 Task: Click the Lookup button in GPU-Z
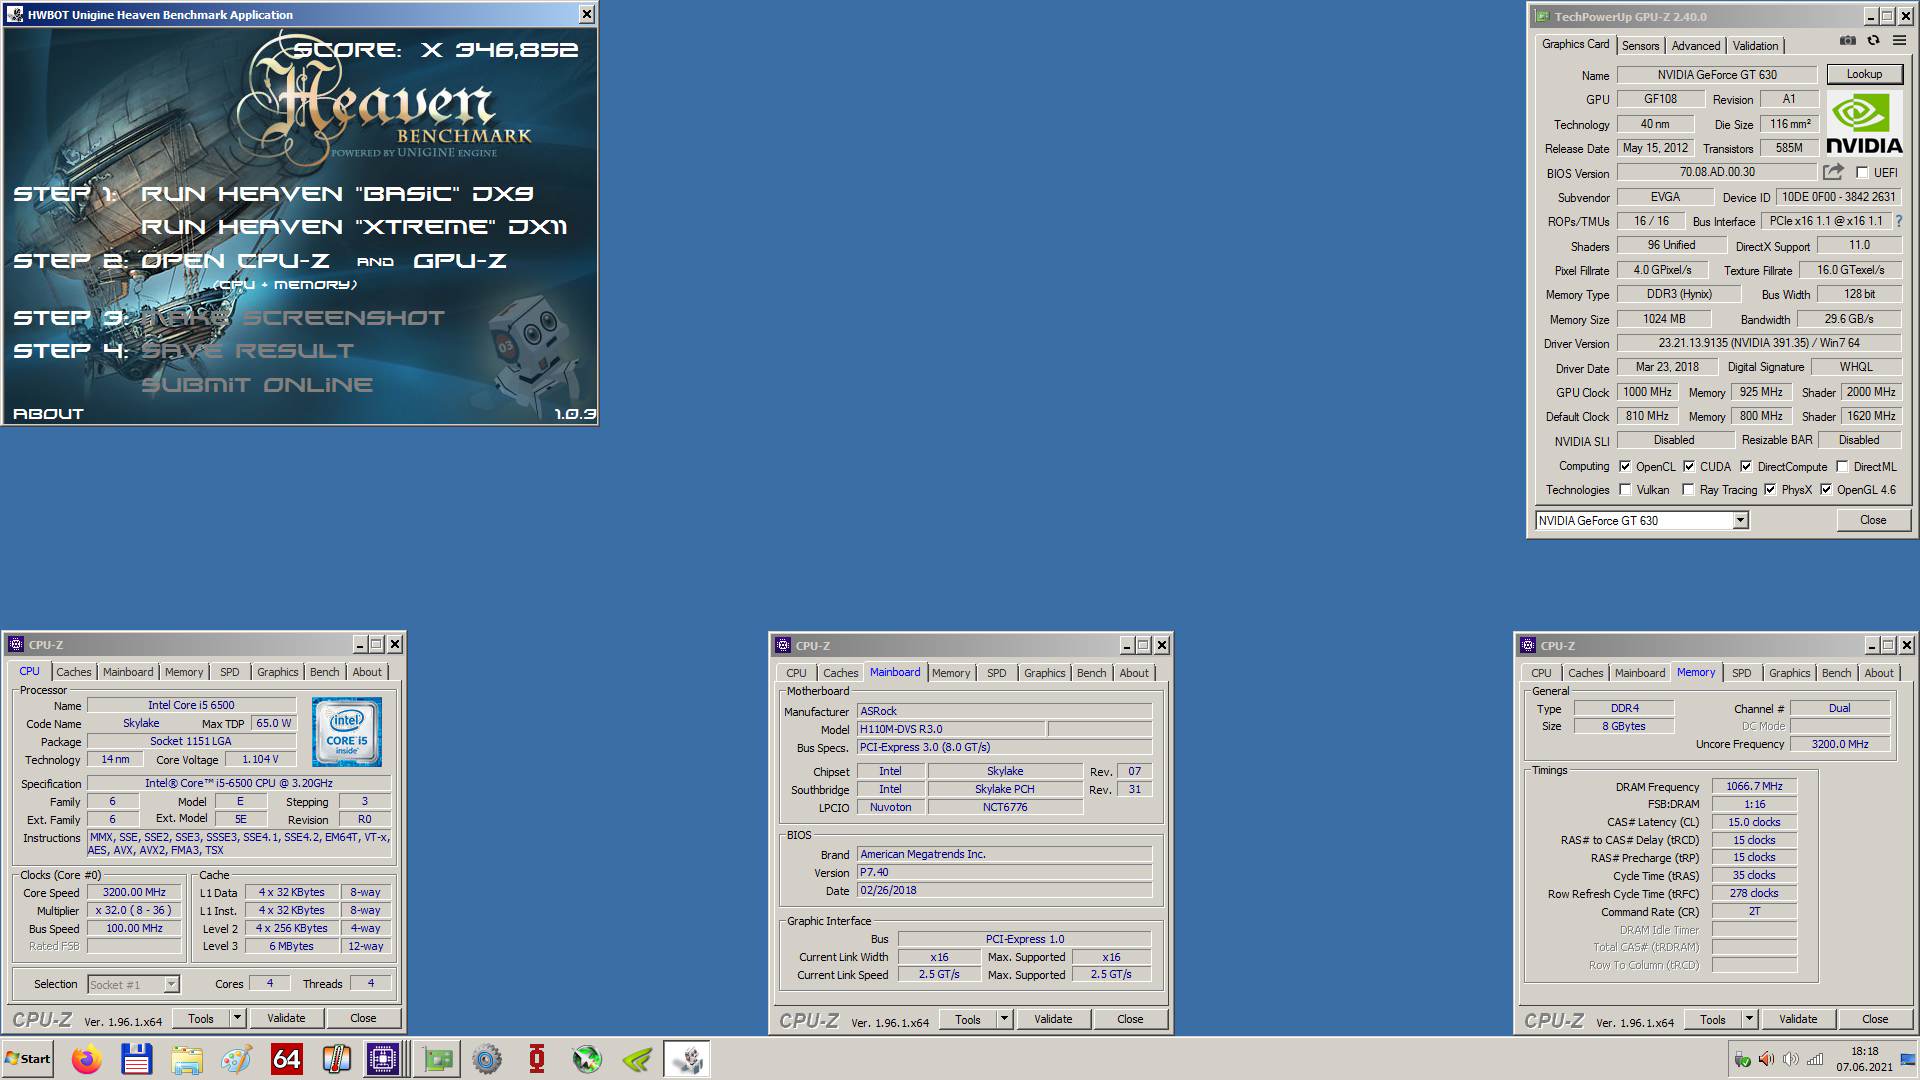[x=1864, y=74]
